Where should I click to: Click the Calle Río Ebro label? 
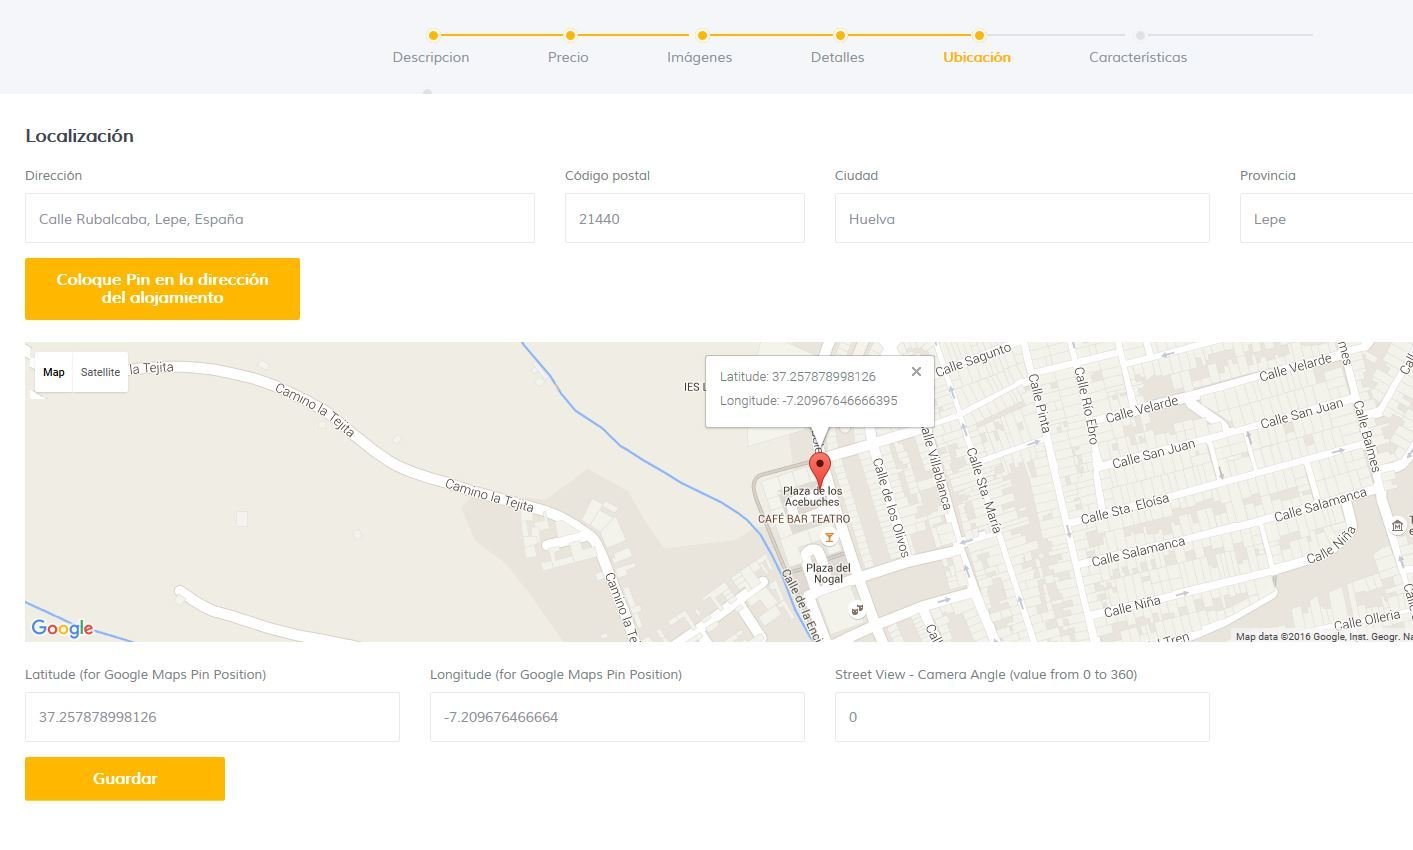coord(1086,405)
